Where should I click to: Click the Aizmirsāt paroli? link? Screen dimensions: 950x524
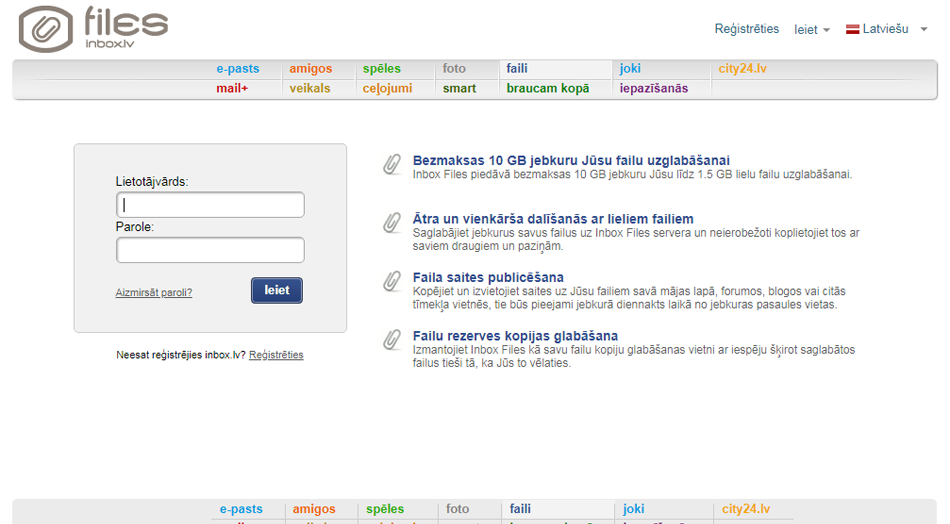tap(154, 292)
